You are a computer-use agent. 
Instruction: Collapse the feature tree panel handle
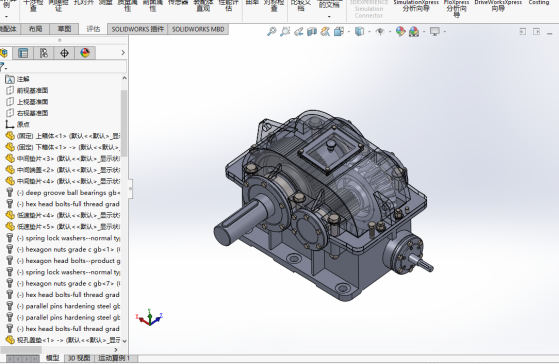click(130, 189)
